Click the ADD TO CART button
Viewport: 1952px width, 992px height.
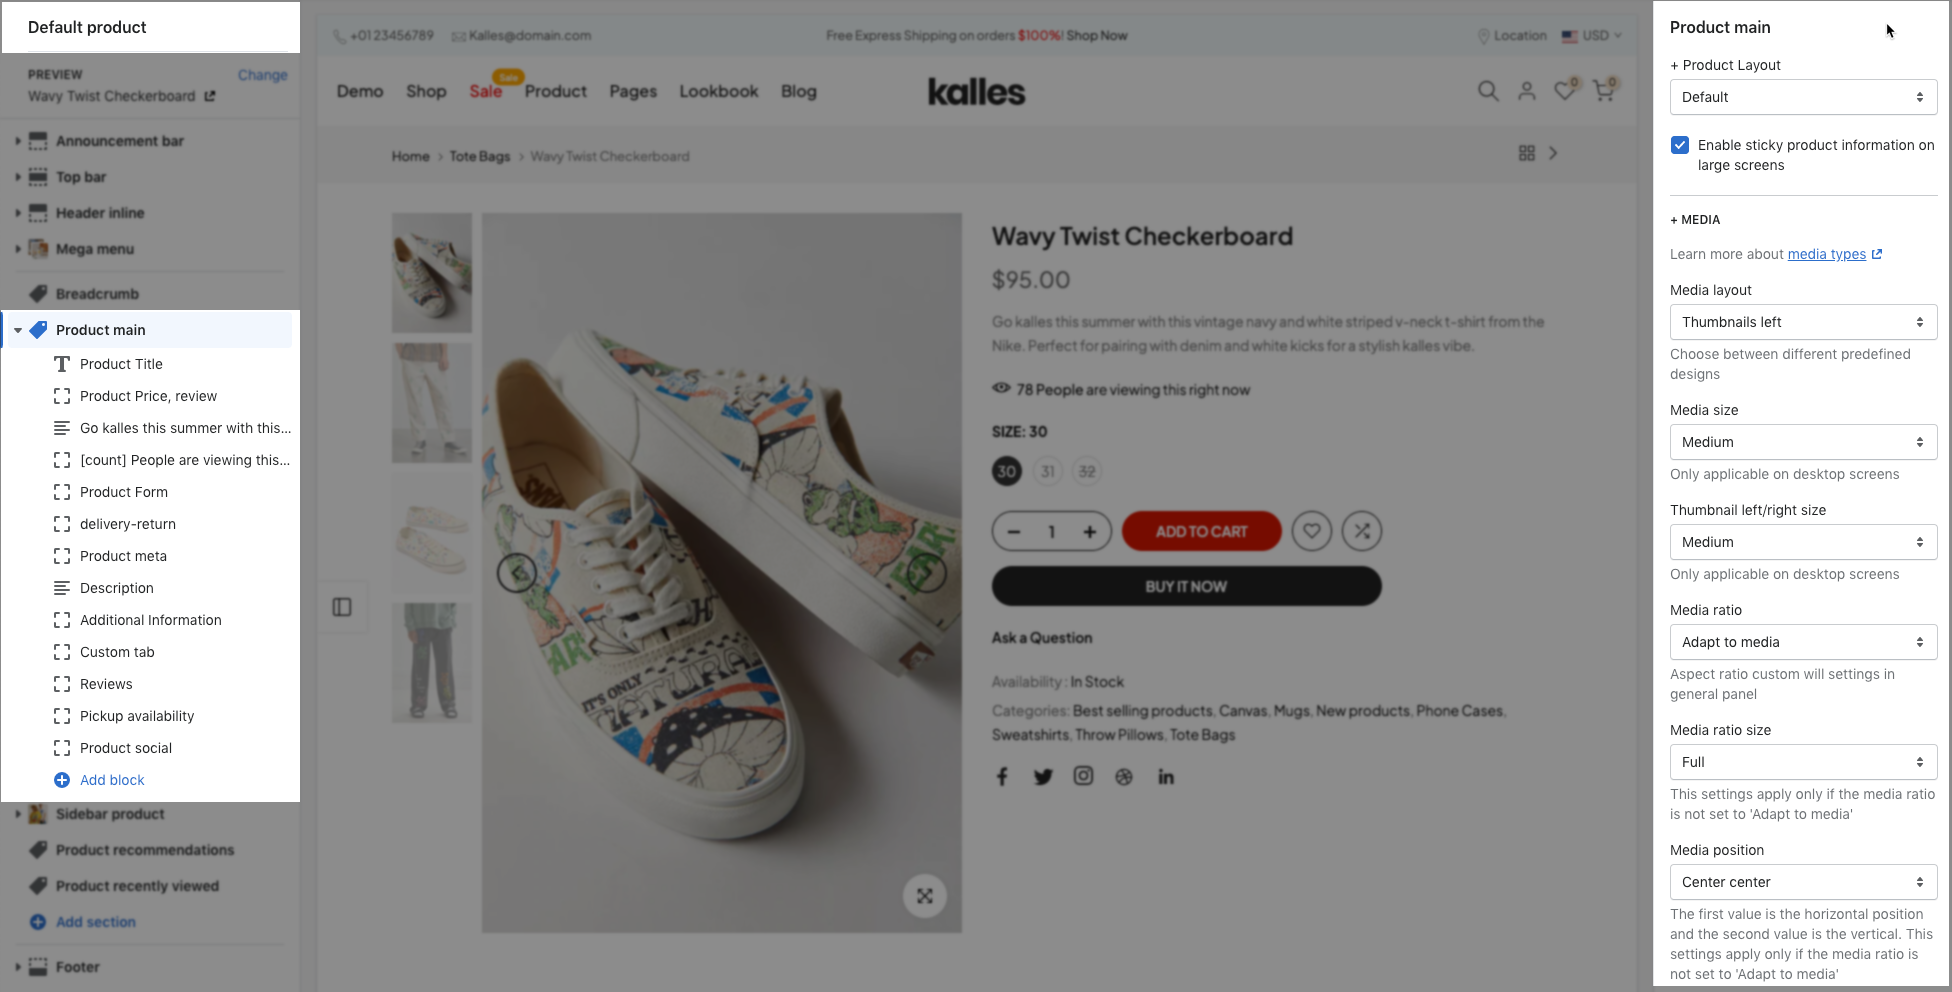coord(1201,531)
